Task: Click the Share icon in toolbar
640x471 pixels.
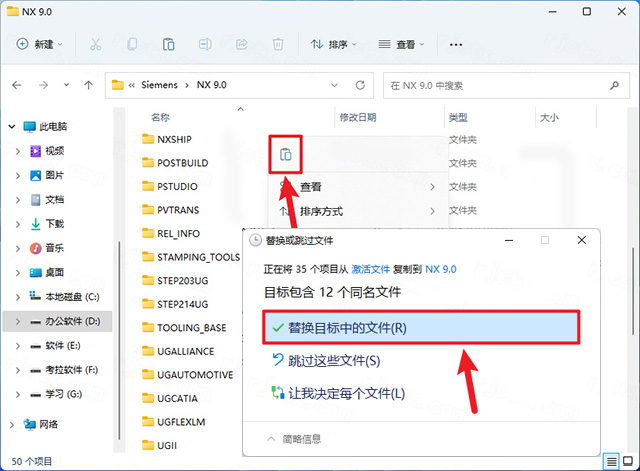Action: [242, 44]
